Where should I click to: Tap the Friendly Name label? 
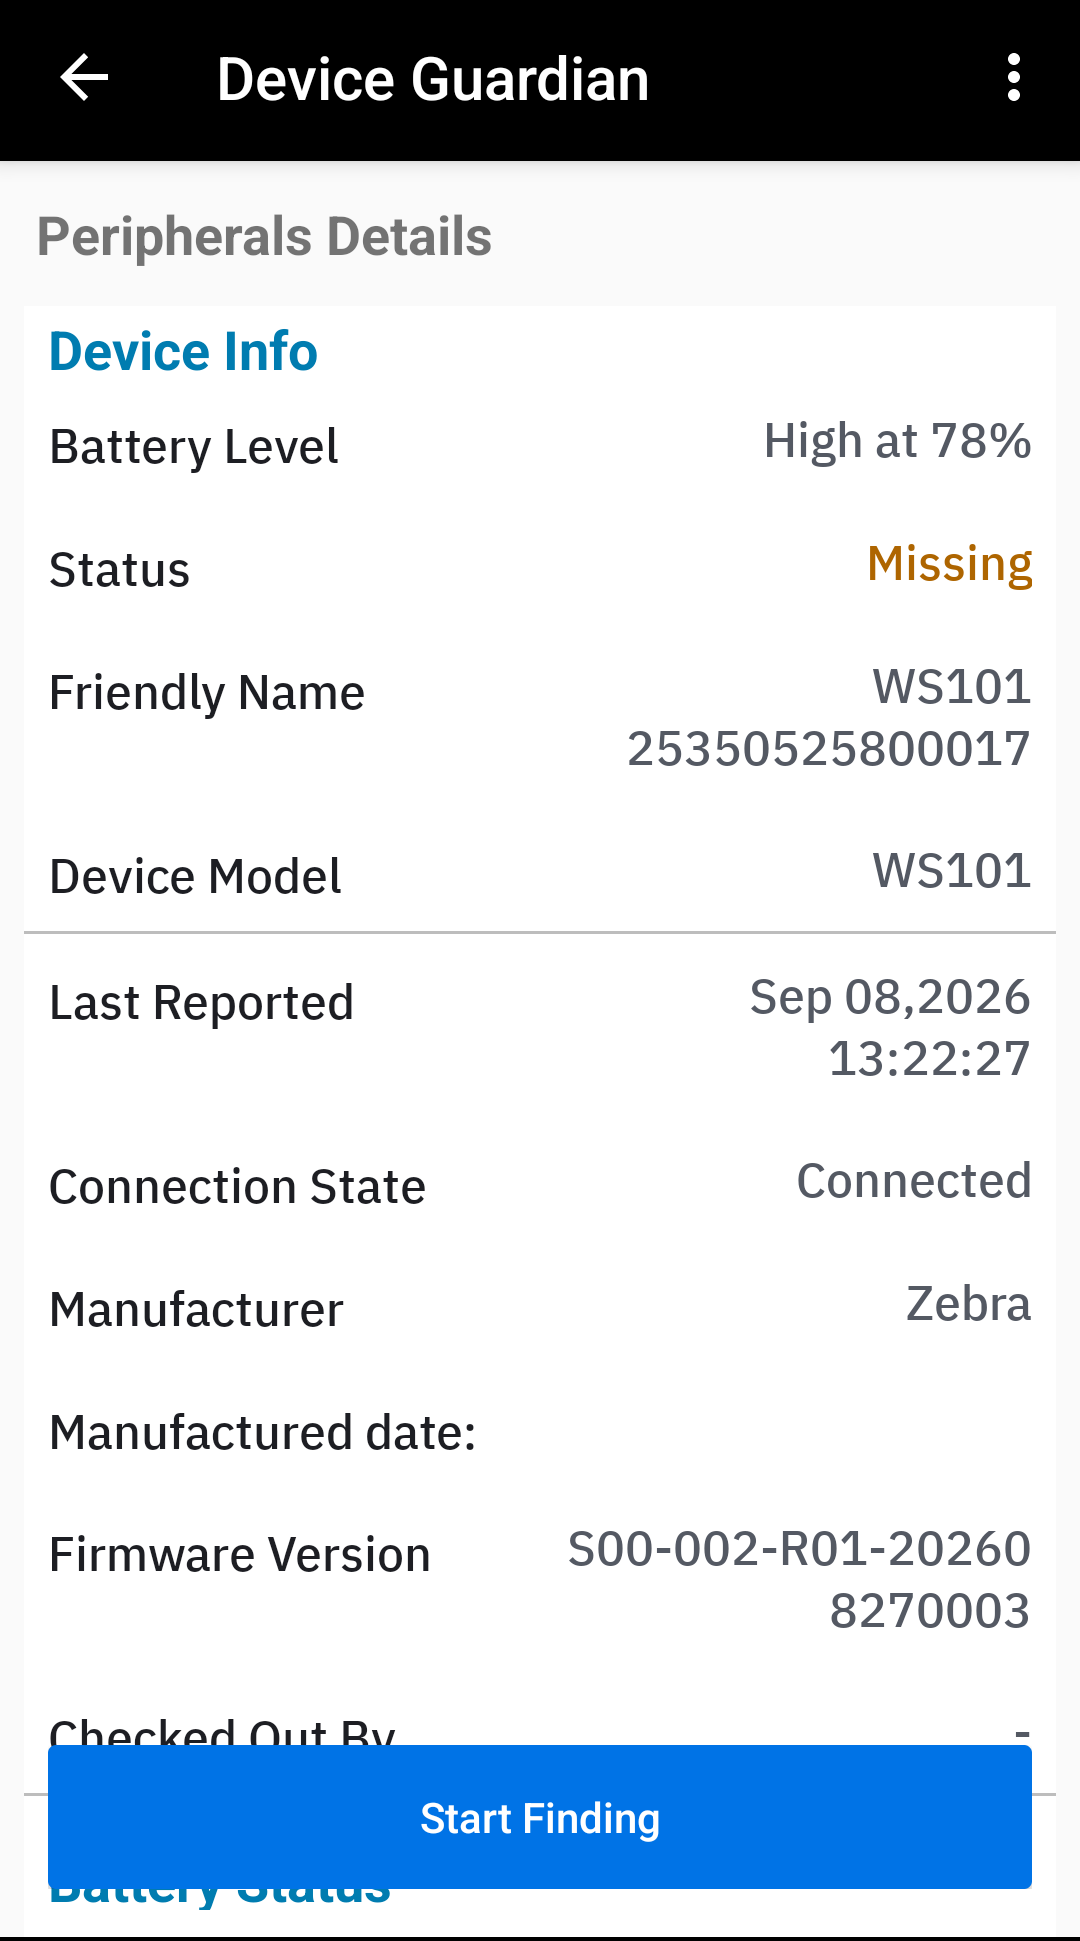coord(207,693)
